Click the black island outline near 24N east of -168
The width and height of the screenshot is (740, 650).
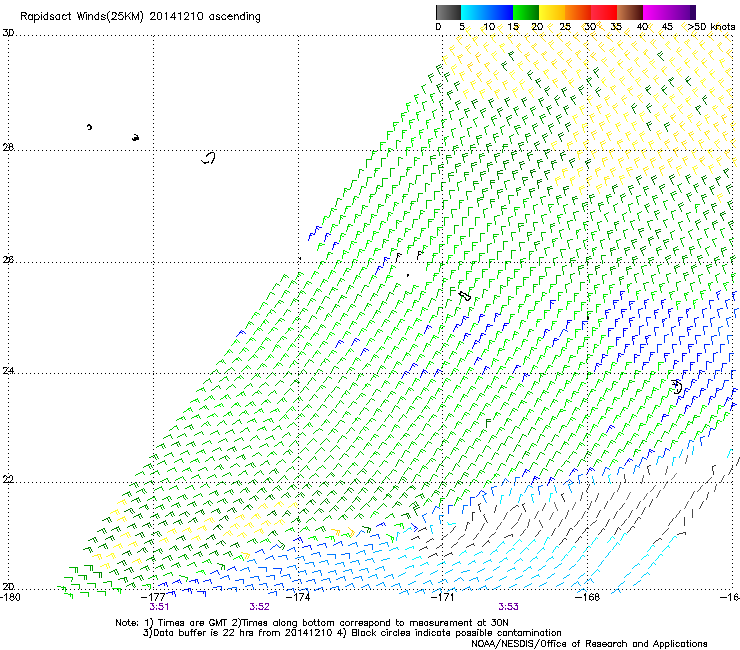click(x=677, y=387)
